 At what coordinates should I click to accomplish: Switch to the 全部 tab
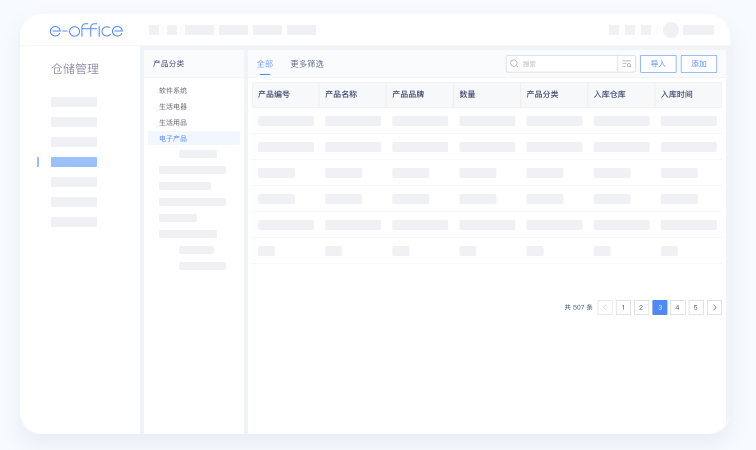(264, 64)
